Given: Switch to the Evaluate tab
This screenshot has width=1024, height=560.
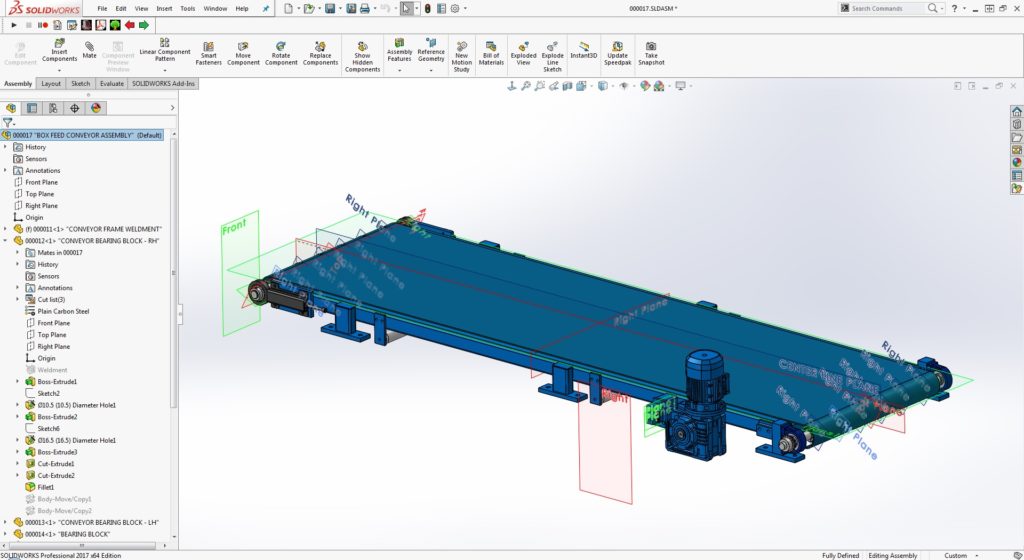Looking at the screenshot, I should [112, 84].
